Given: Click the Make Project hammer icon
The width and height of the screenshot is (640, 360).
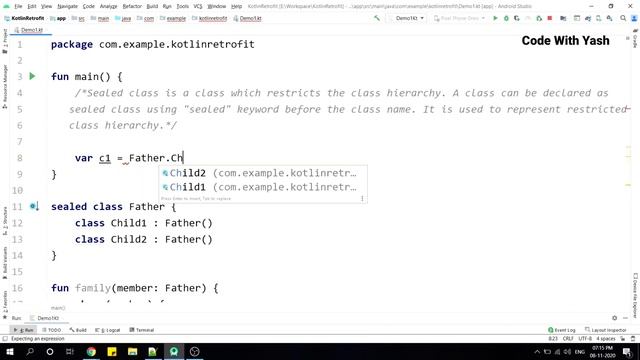Looking at the screenshot, I should (377, 18).
